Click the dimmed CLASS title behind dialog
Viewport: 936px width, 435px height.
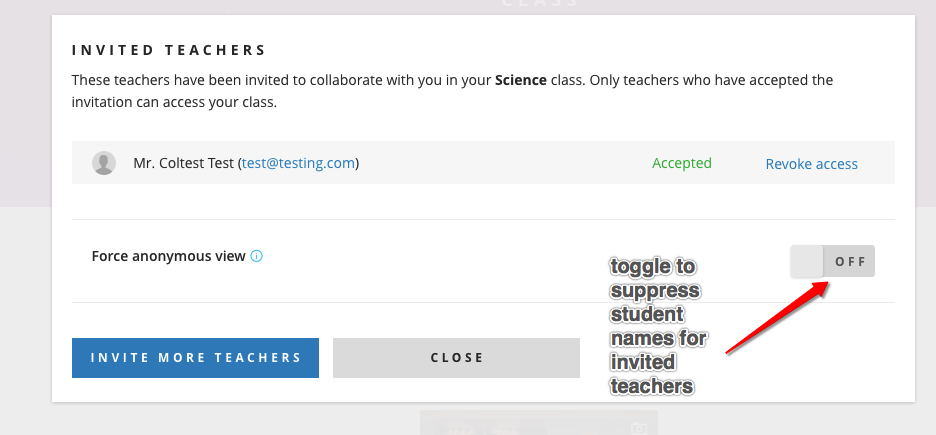pos(539,4)
